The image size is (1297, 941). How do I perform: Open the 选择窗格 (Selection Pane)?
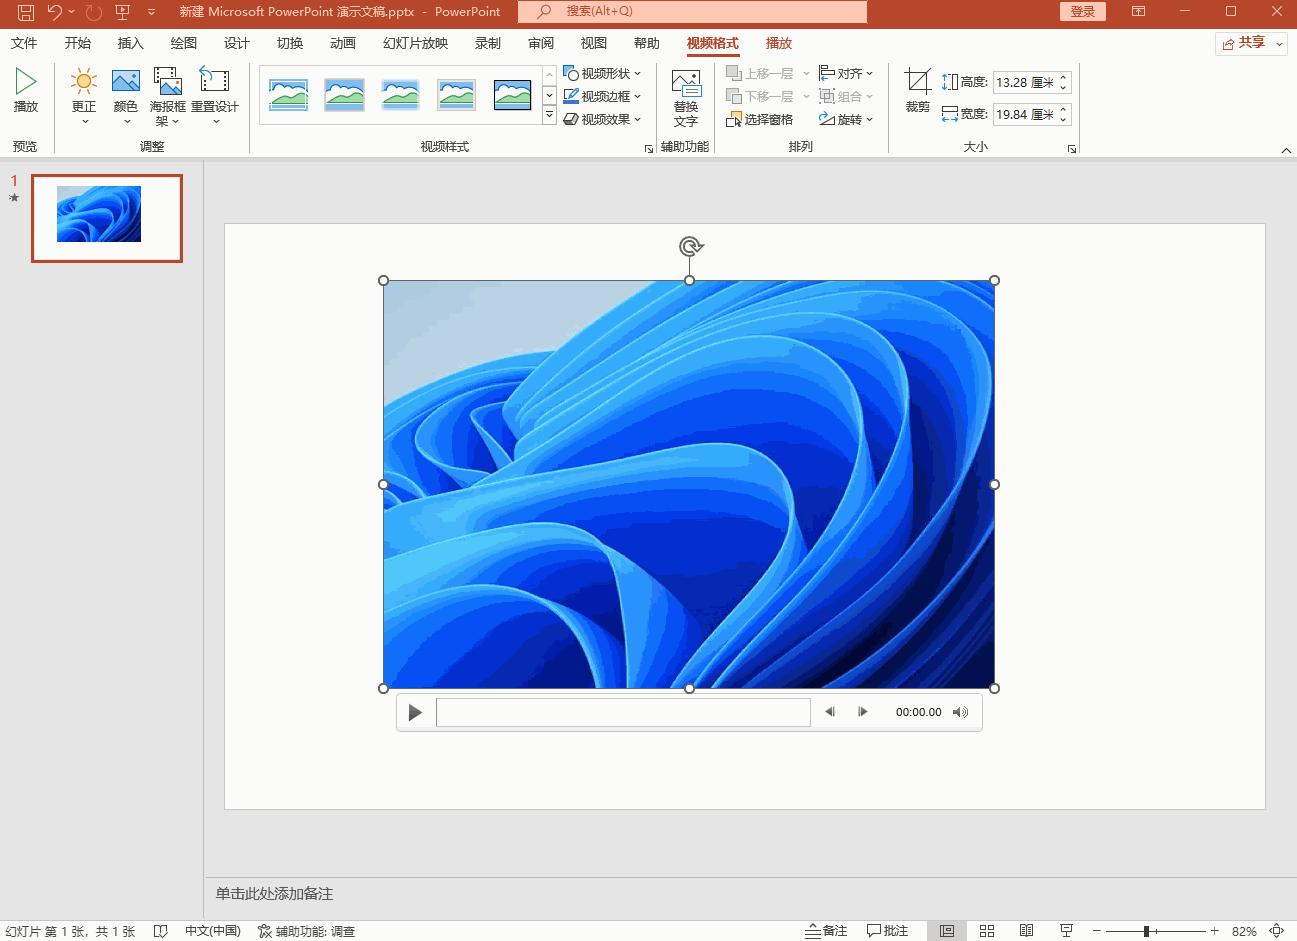click(760, 120)
